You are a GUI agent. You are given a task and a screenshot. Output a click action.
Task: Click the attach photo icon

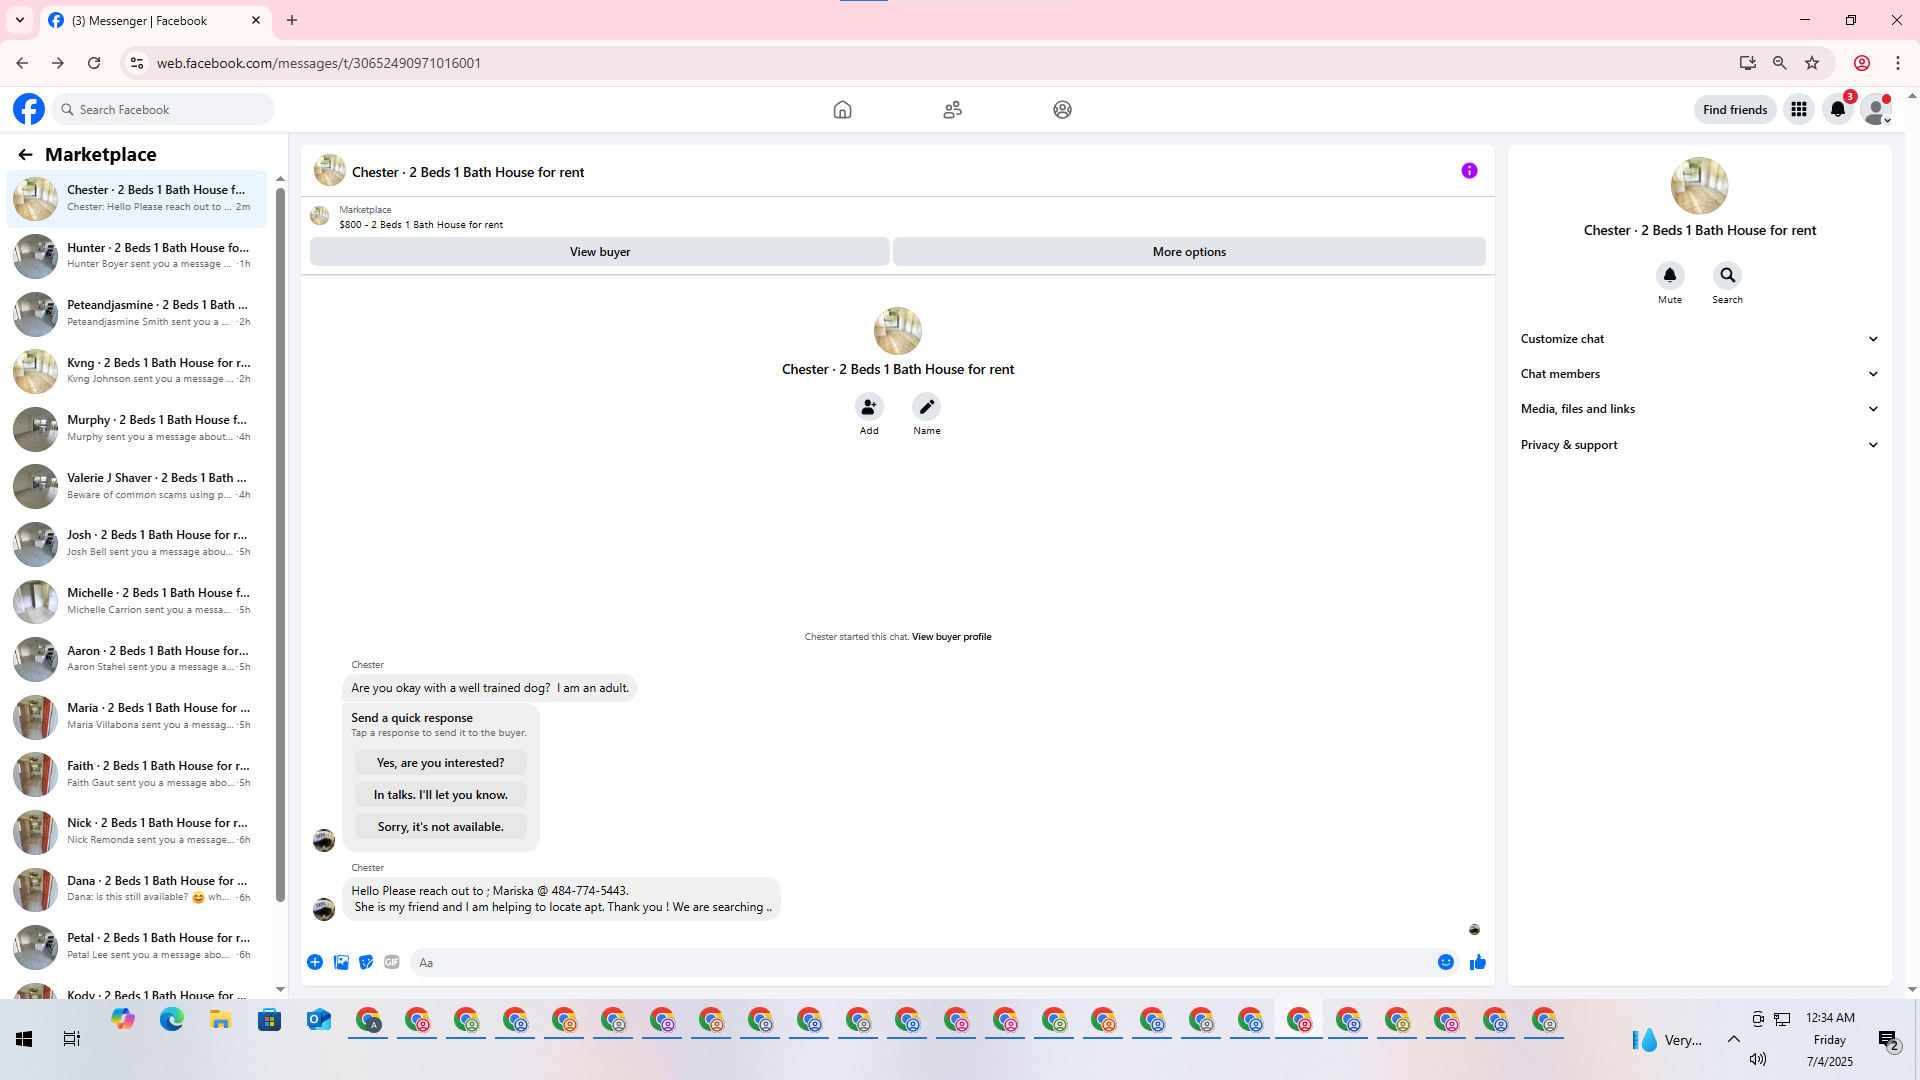coord(341,962)
